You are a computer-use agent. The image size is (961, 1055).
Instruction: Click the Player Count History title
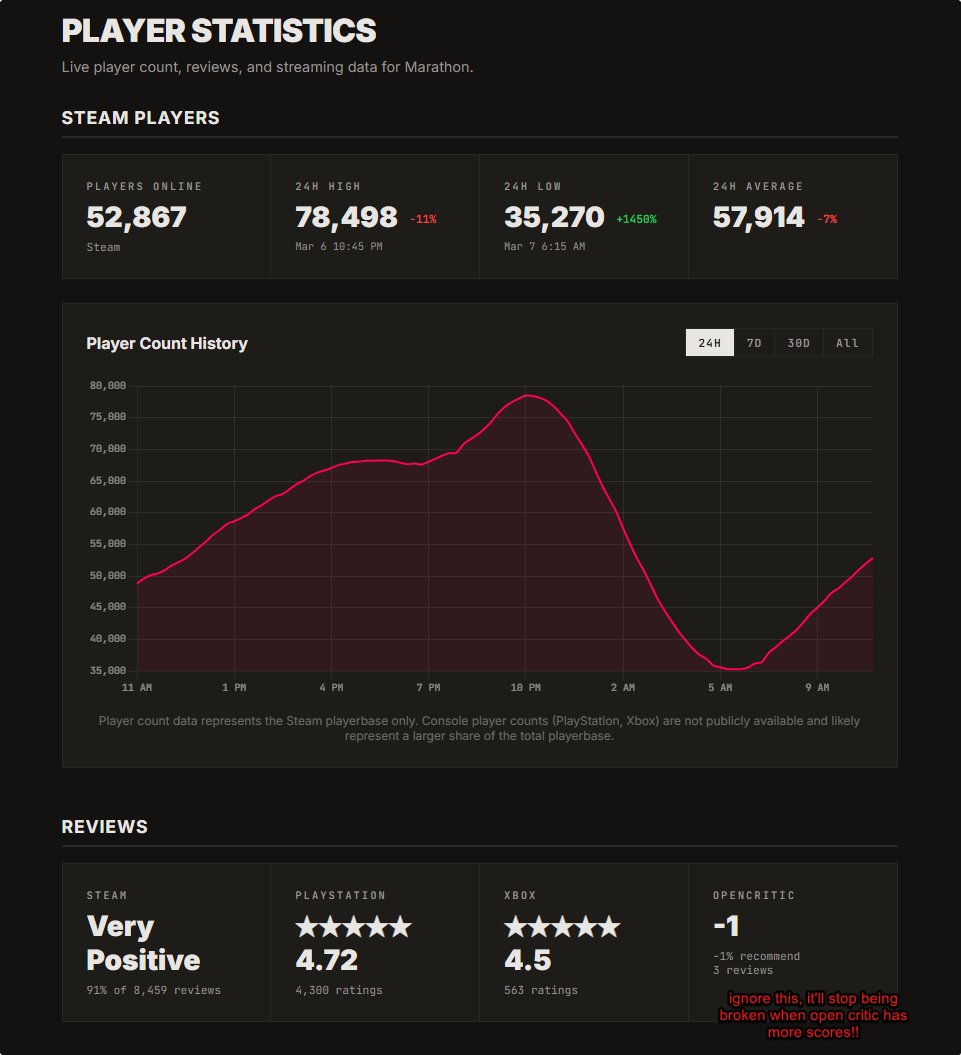pos(167,343)
